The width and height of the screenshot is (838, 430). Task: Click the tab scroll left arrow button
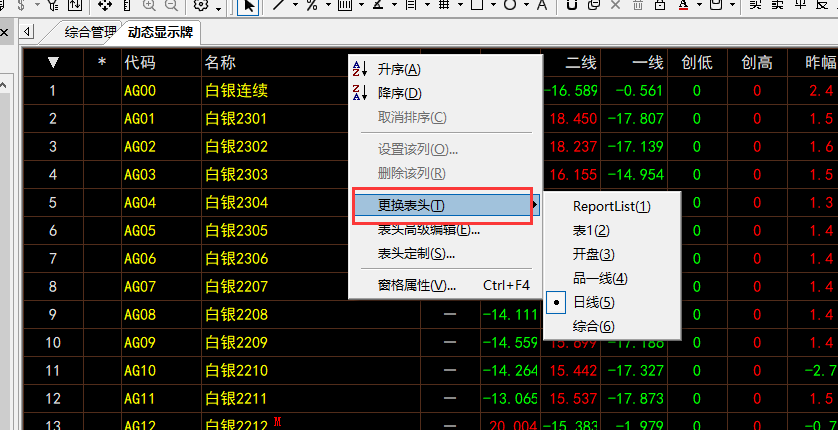[x=27, y=32]
